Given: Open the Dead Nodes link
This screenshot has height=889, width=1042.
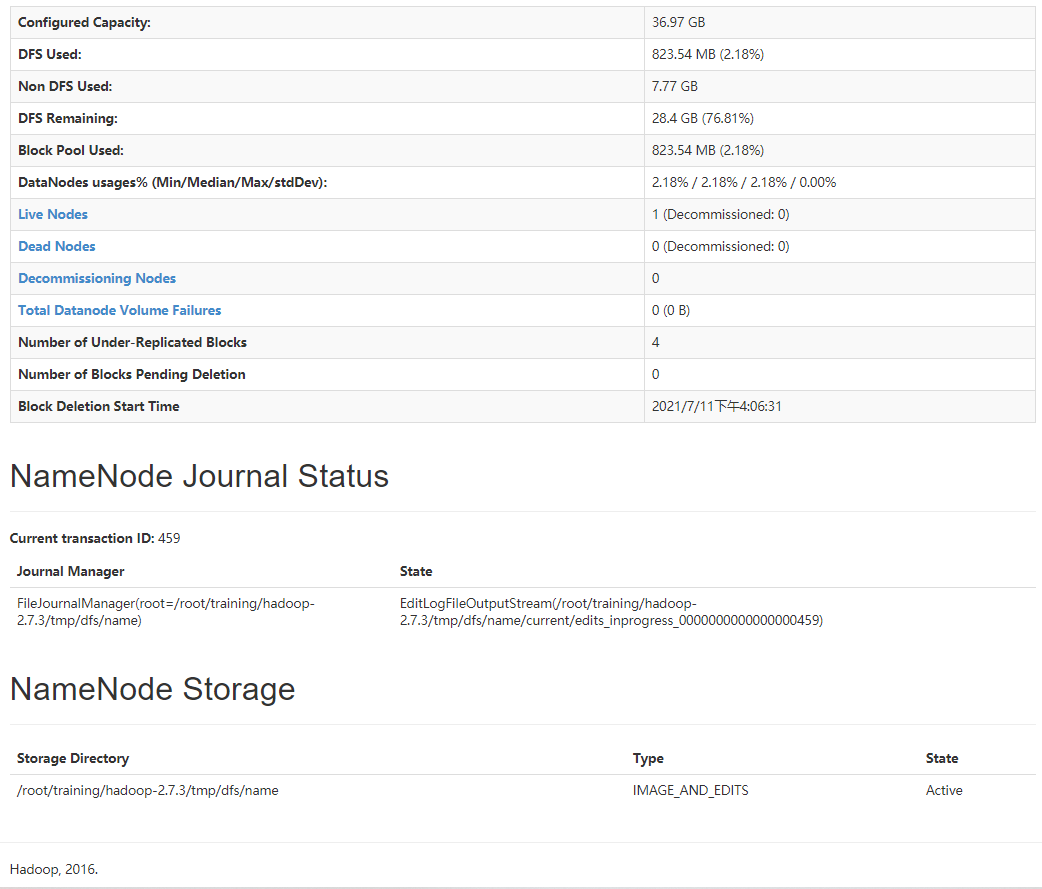Looking at the screenshot, I should point(57,246).
